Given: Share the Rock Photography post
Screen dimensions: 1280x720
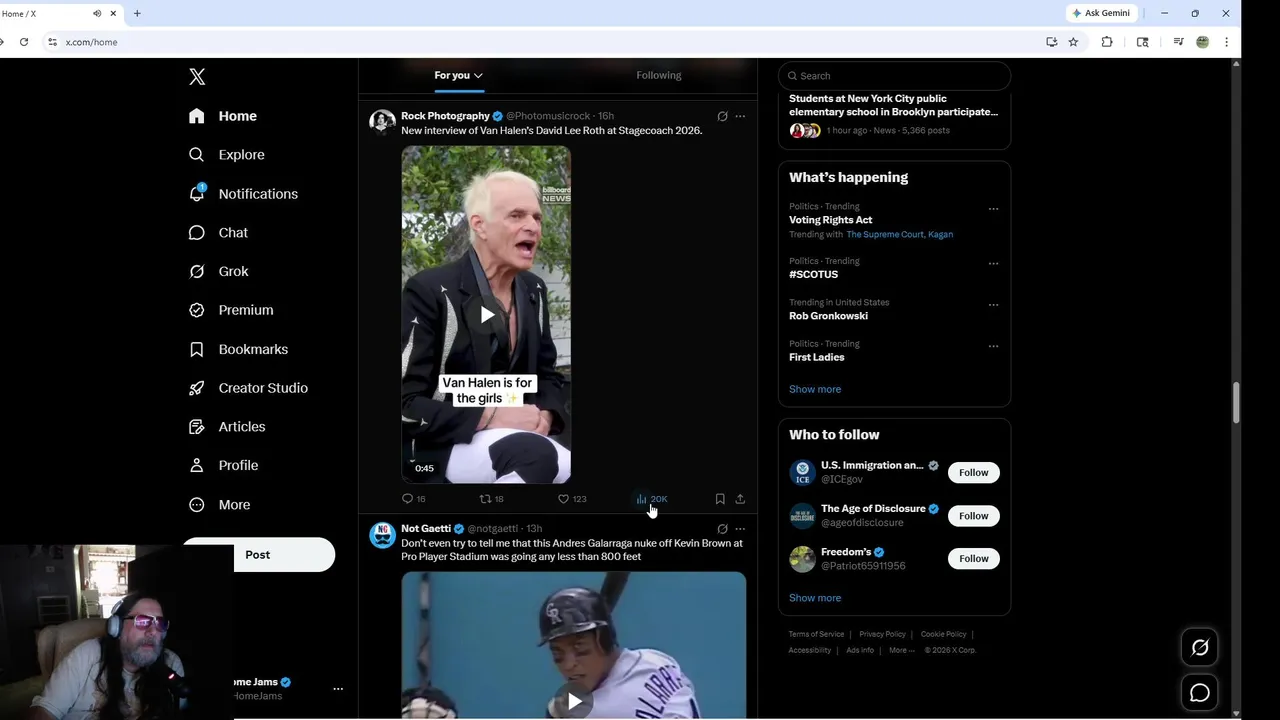Looking at the screenshot, I should [x=740, y=499].
